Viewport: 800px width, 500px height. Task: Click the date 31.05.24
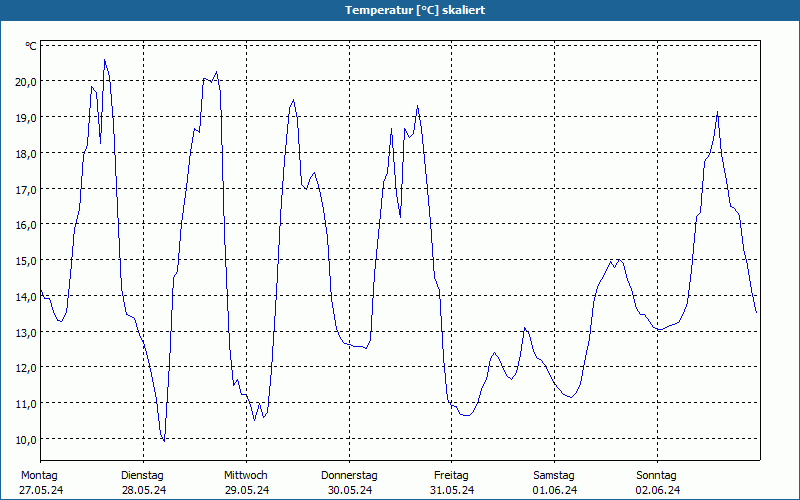click(x=452, y=490)
